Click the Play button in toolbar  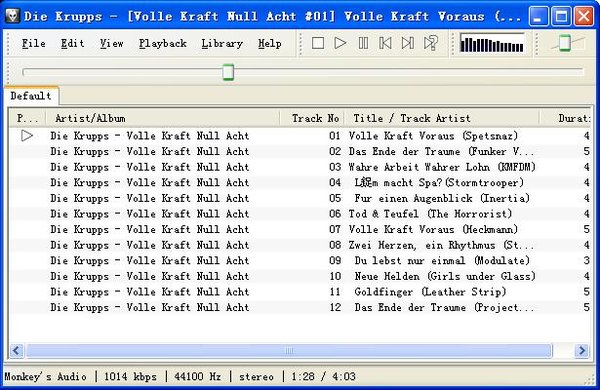pos(340,43)
